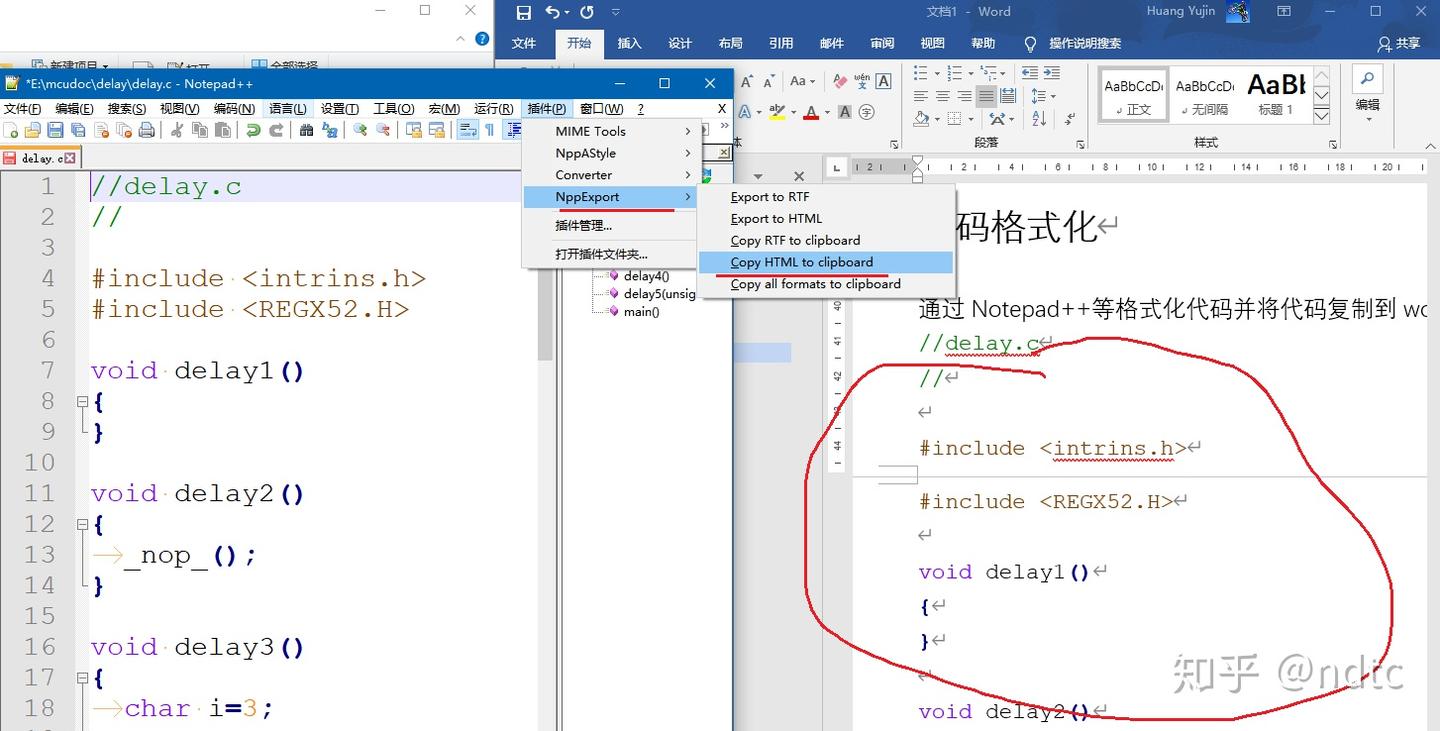Click the red font color button in Word

click(x=811, y=112)
